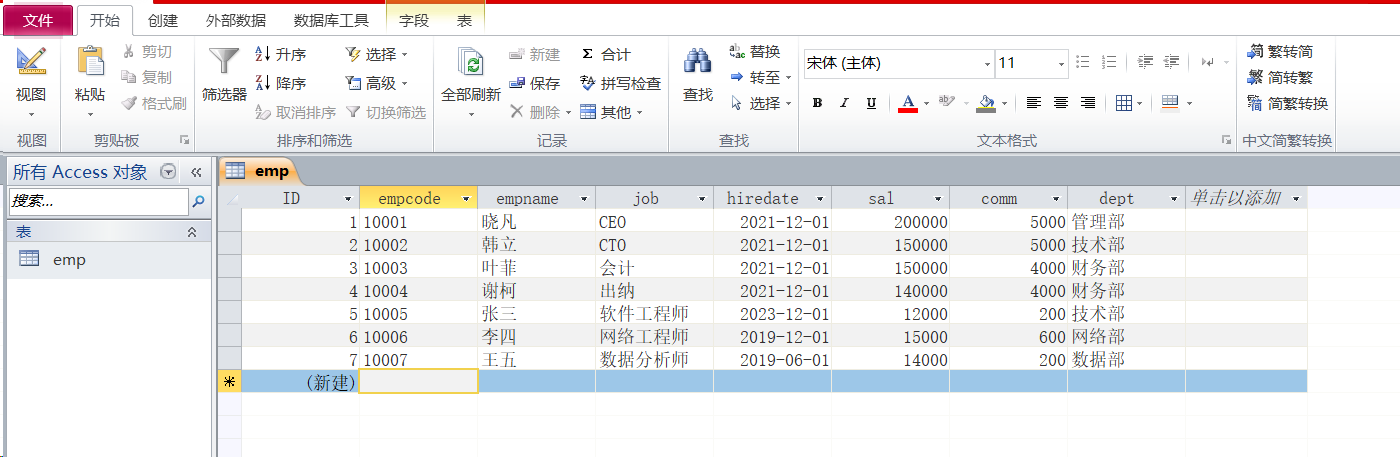Convert traditional to simplified 繁转简

coord(1280,51)
